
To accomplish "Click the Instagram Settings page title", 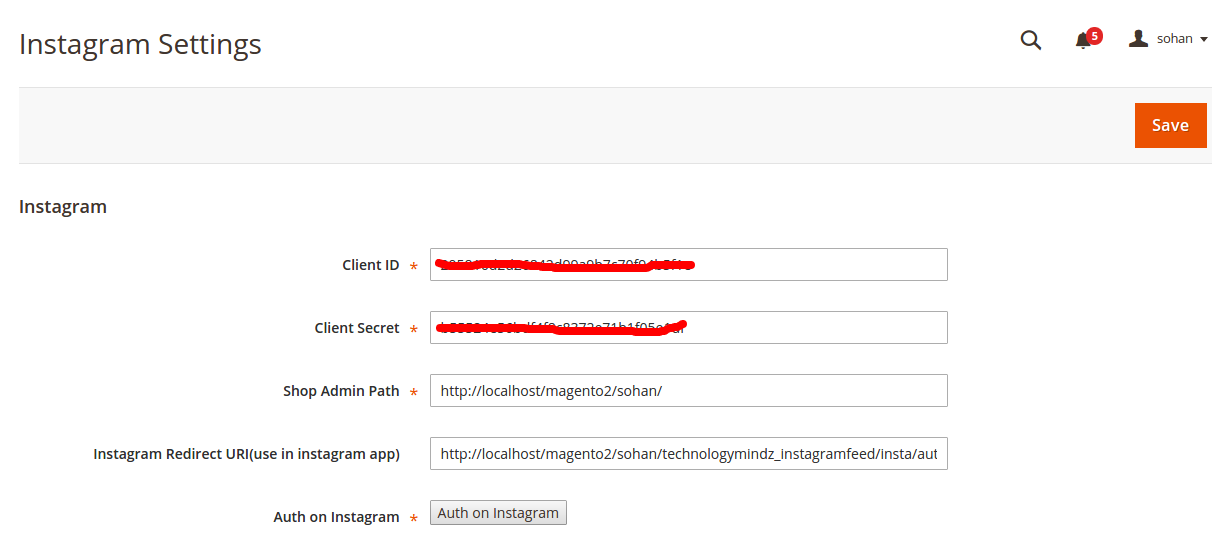I will [140, 45].
